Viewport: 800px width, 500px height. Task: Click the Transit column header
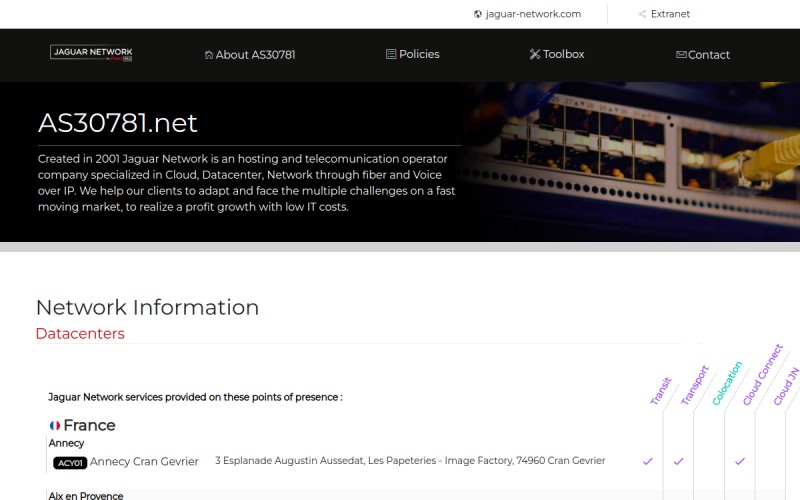[x=661, y=391]
